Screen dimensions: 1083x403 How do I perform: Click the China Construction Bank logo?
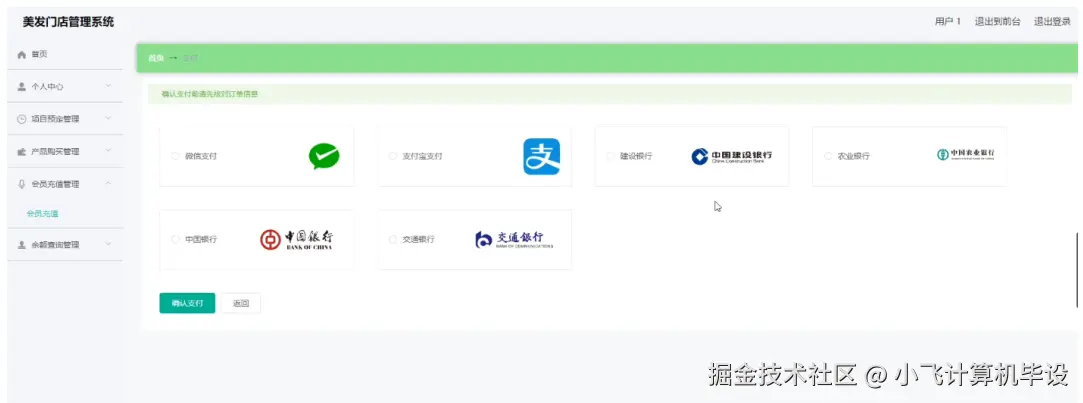coord(732,156)
